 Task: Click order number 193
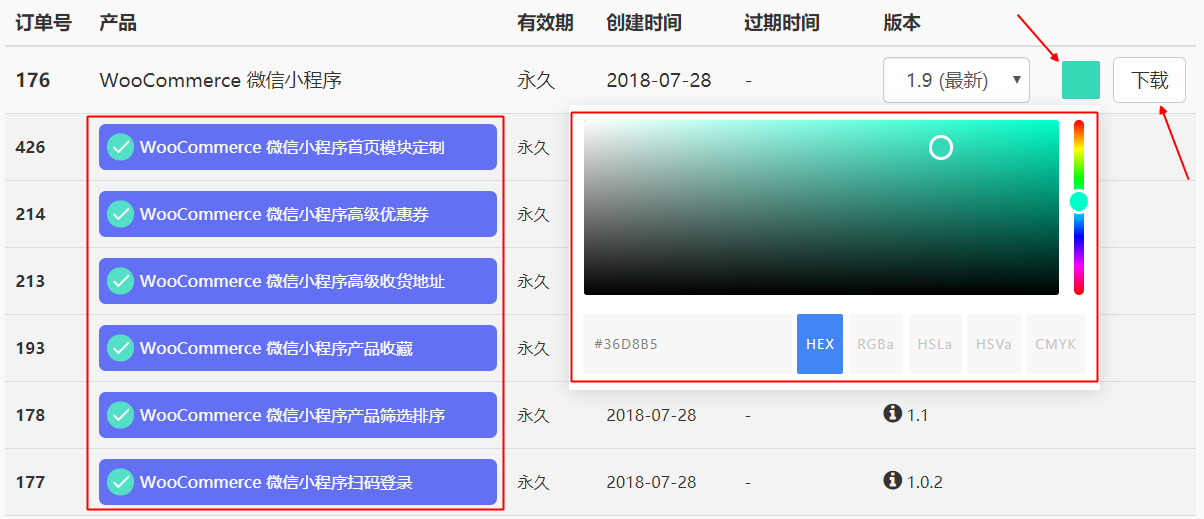click(x=30, y=348)
